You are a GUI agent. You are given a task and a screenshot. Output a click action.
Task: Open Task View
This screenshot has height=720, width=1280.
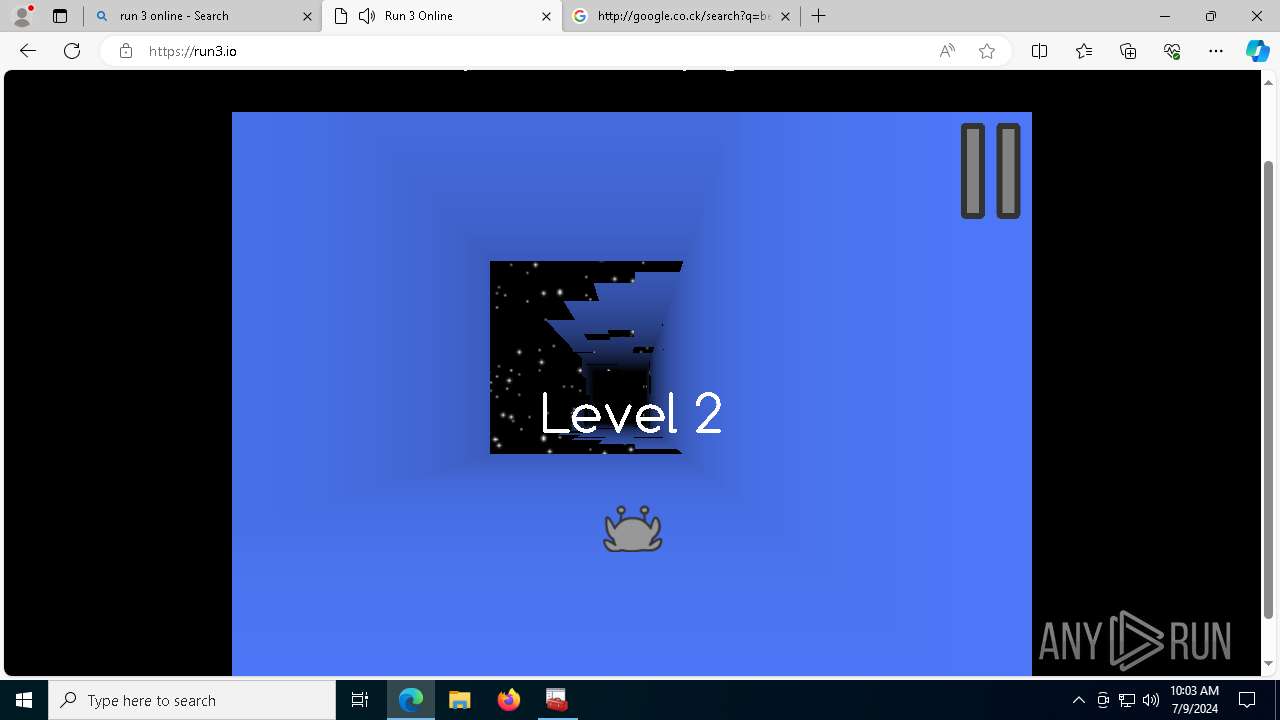360,700
